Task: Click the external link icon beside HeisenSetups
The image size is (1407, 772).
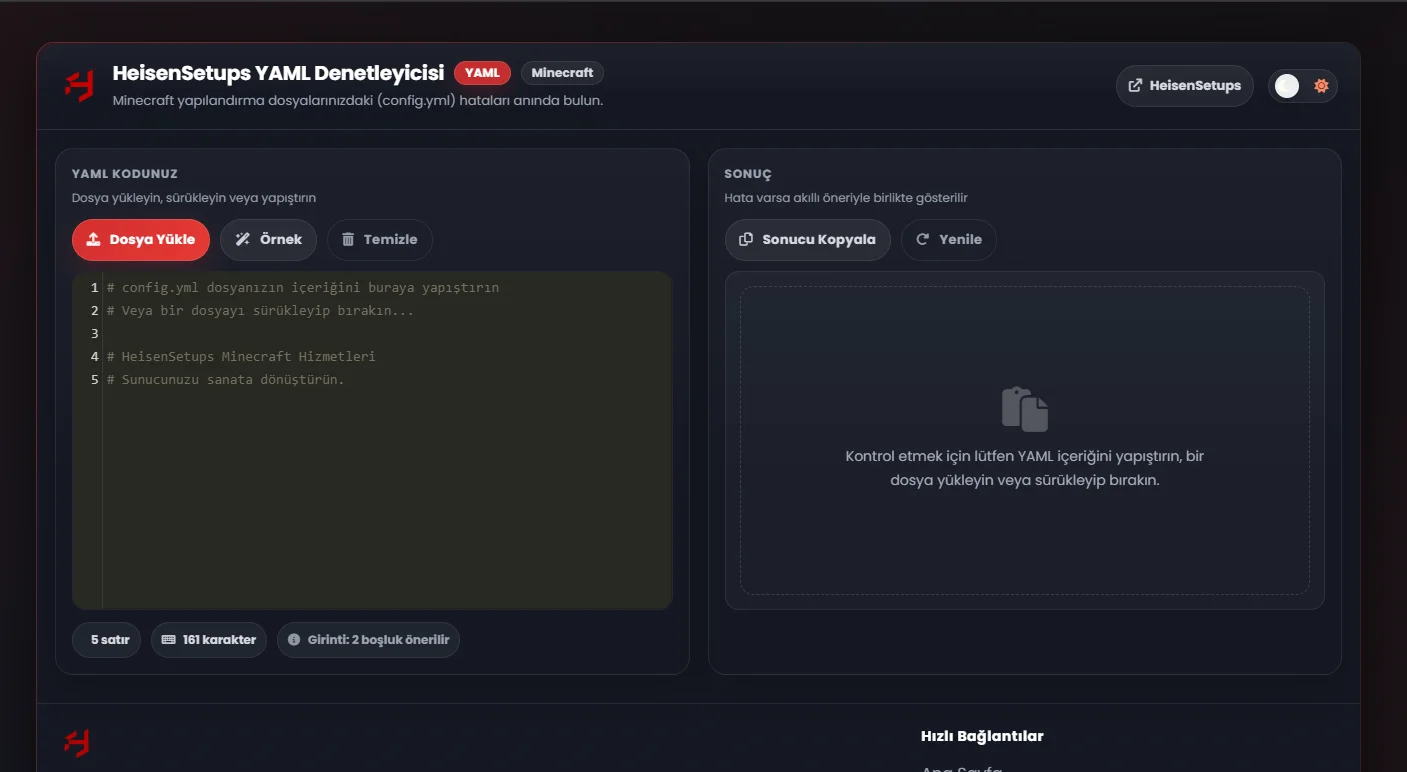Action: [x=1135, y=86]
